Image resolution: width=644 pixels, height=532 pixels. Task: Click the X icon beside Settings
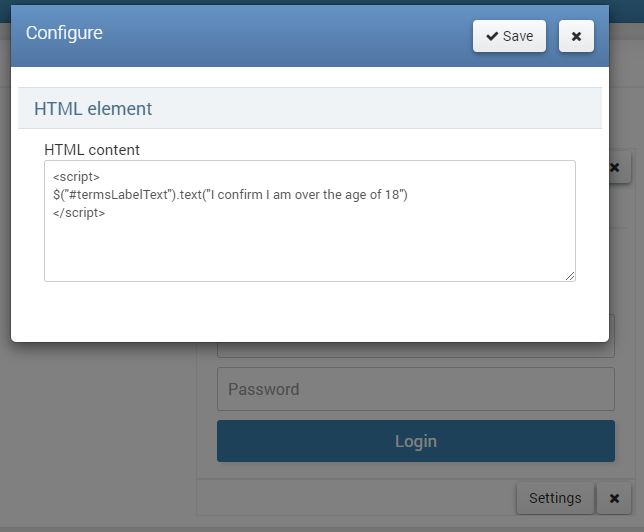pos(614,498)
